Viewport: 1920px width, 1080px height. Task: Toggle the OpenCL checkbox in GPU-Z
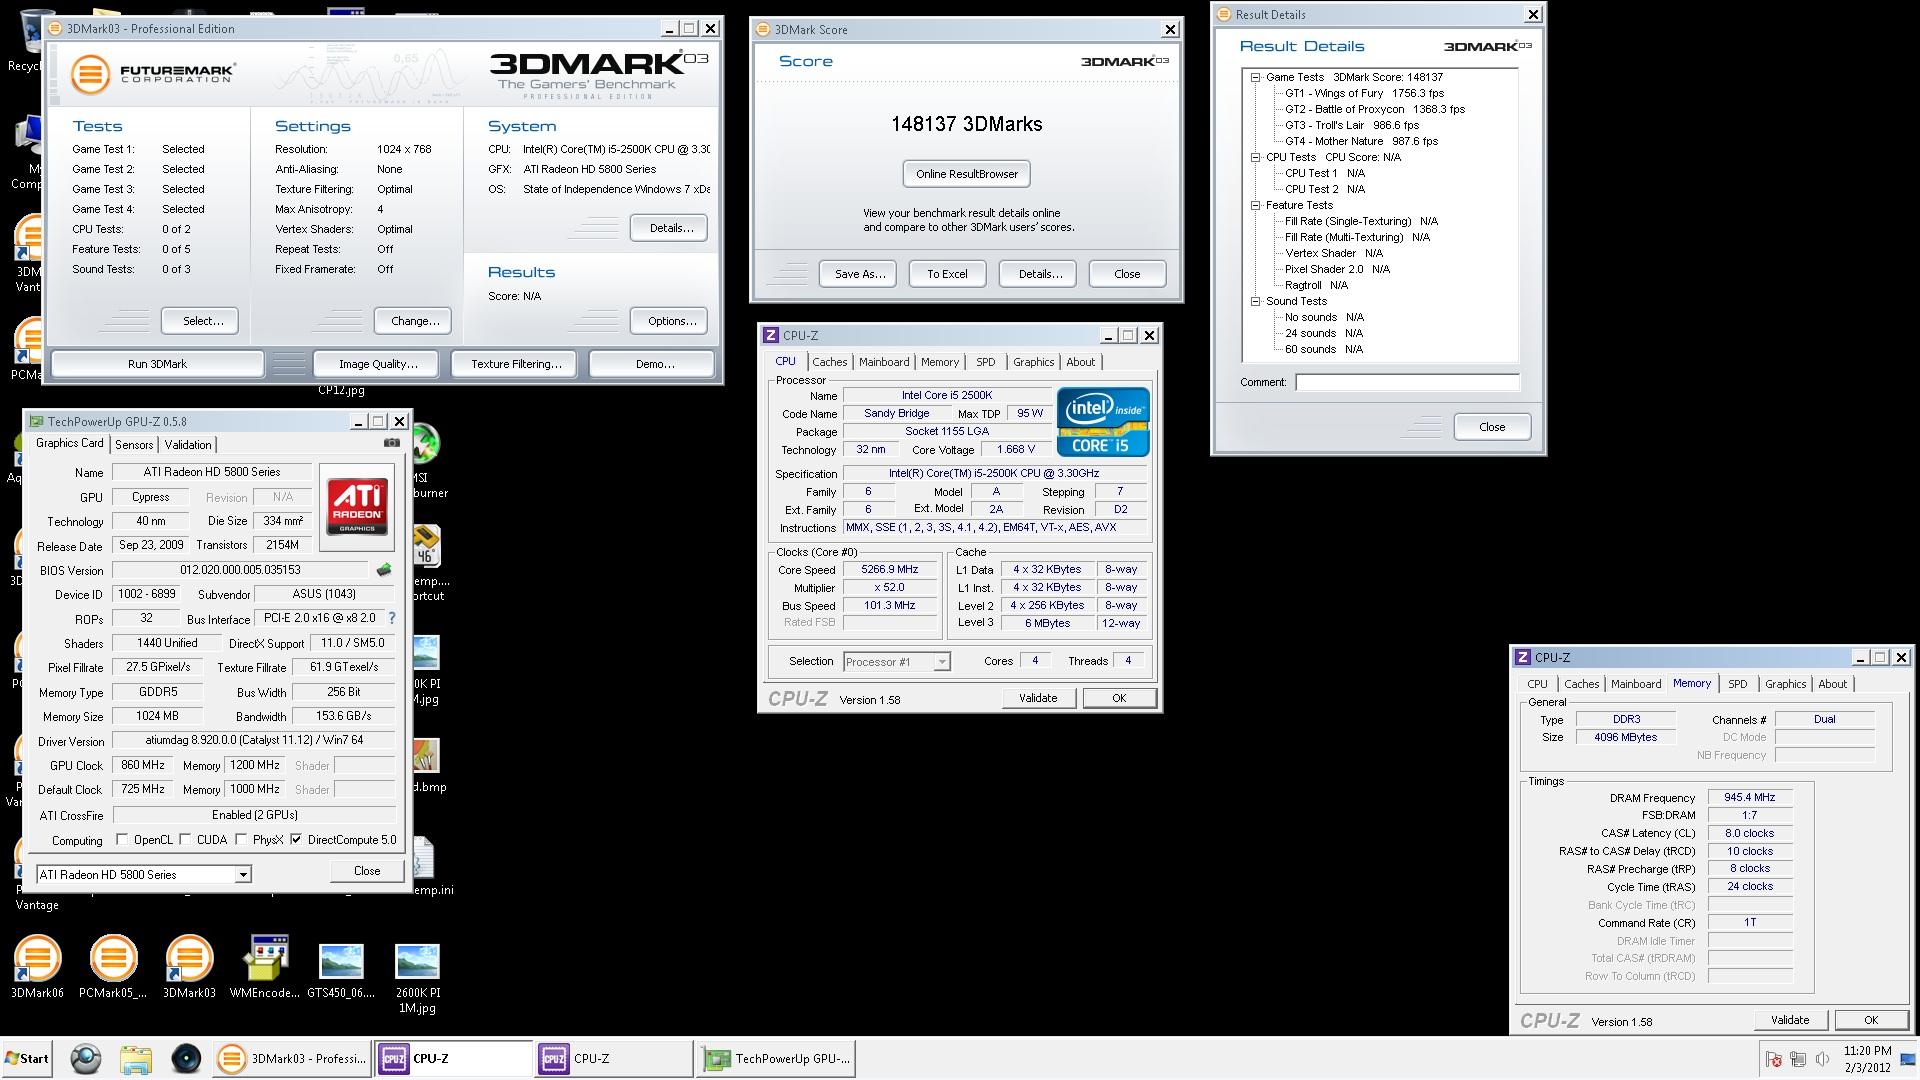pos(122,840)
